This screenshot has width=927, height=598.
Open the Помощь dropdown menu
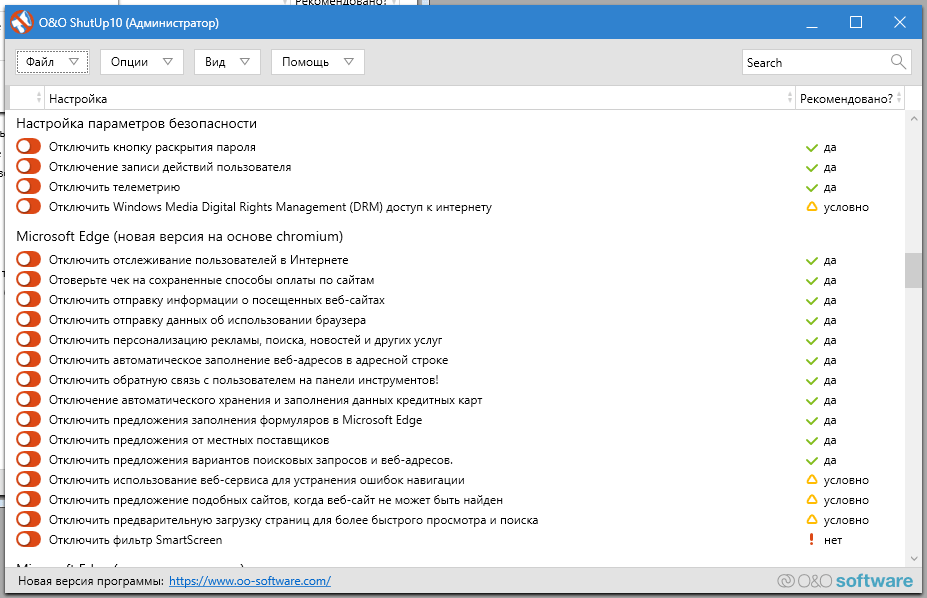coord(317,62)
